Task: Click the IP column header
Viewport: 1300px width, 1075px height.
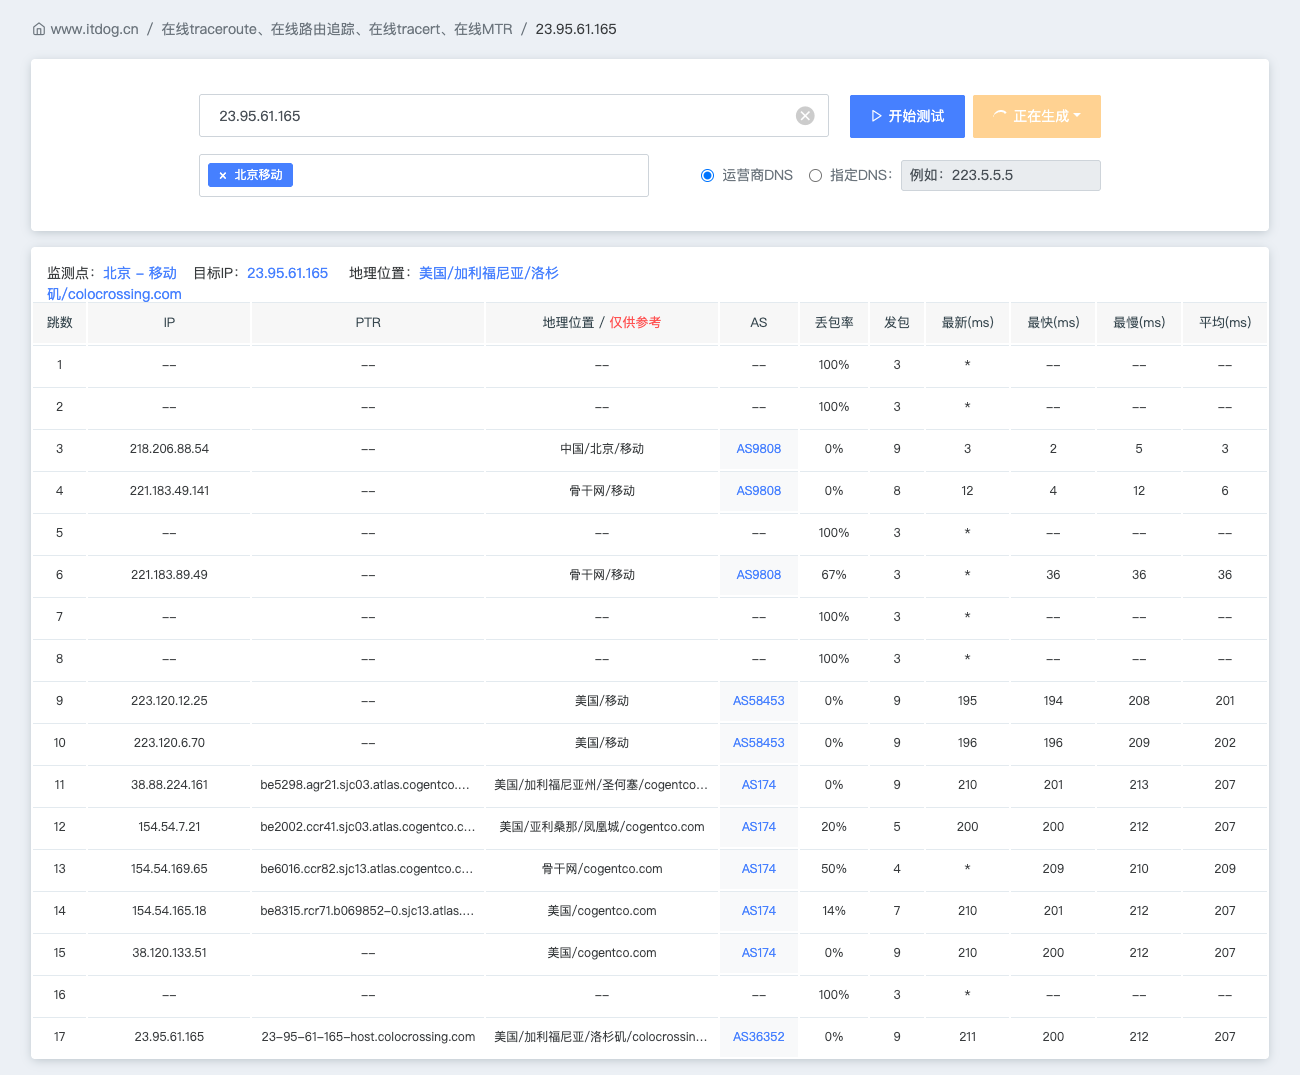Action: click(169, 323)
